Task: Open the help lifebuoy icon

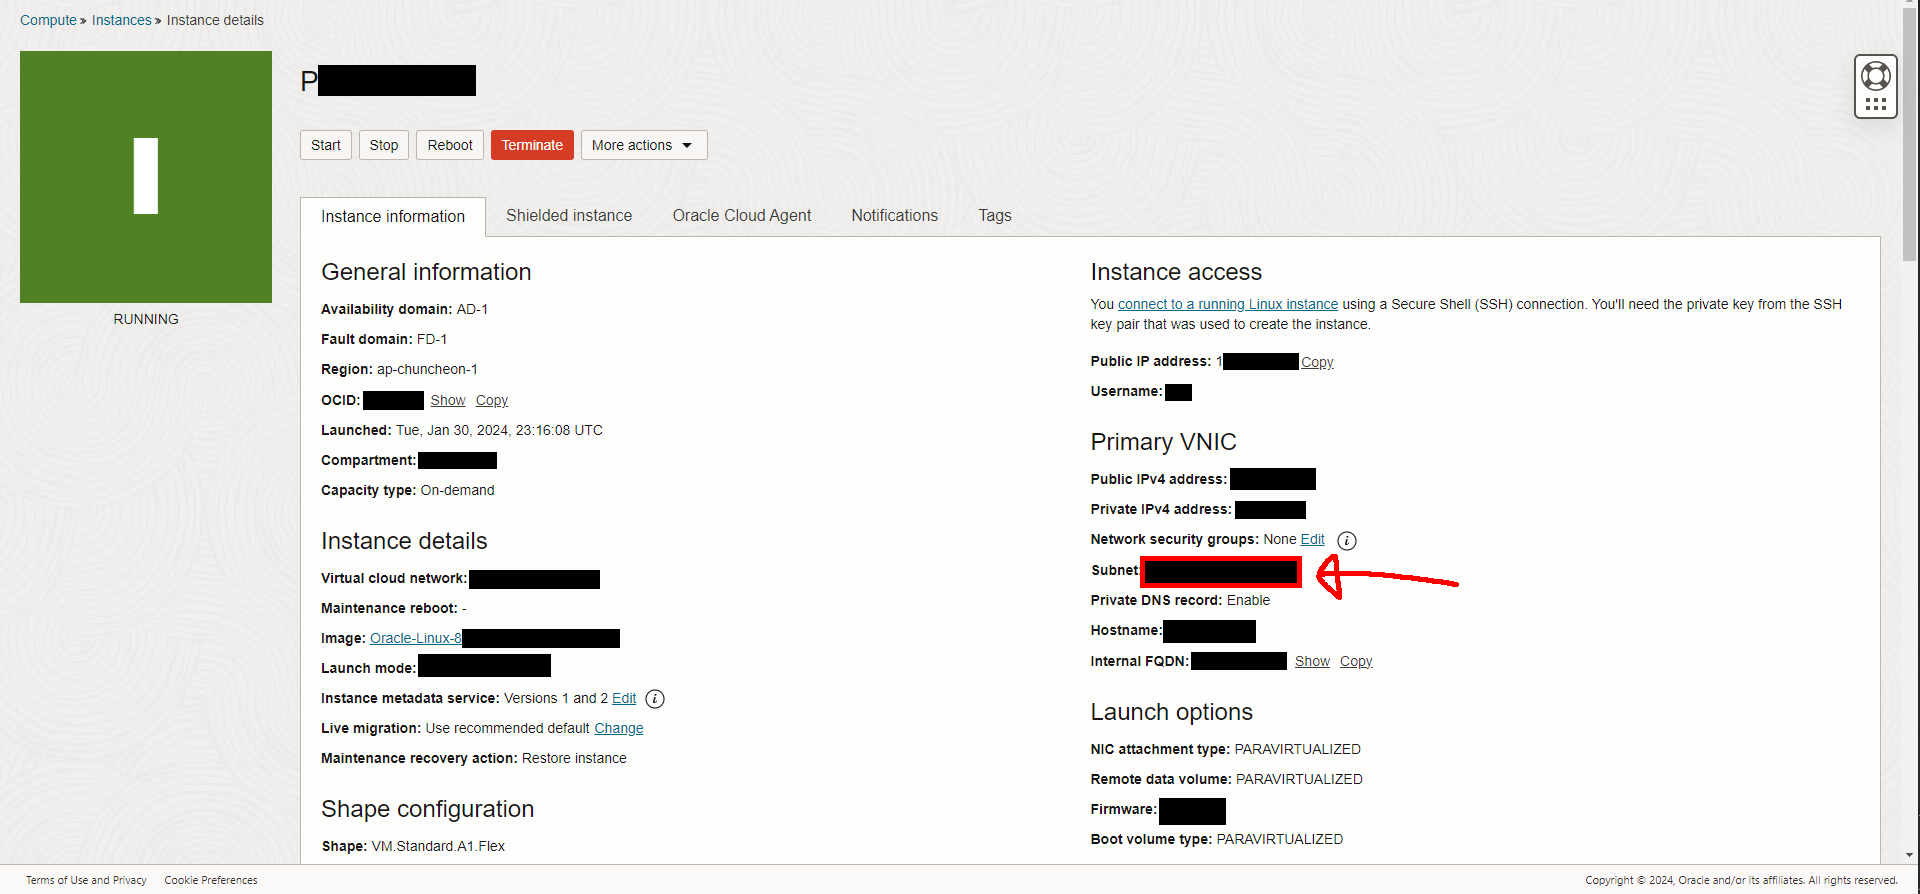Action: coord(1875,75)
